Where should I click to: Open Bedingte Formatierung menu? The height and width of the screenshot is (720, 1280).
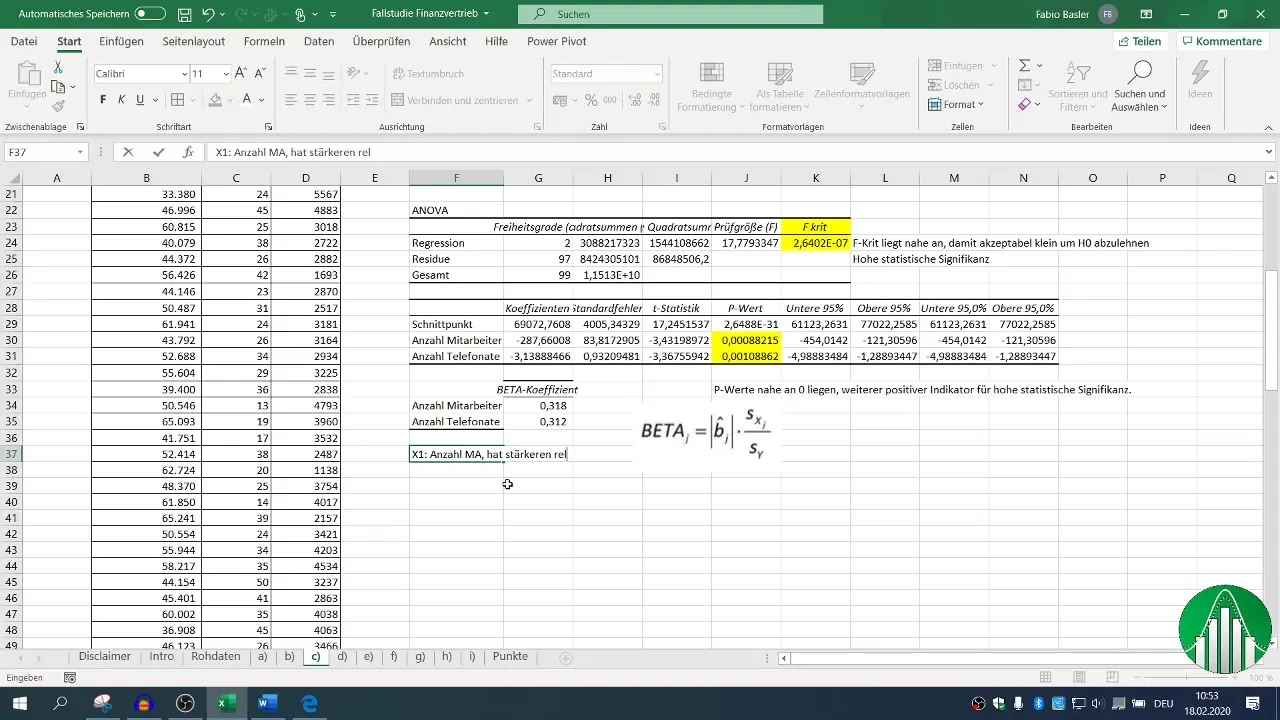pyautogui.click(x=711, y=87)
